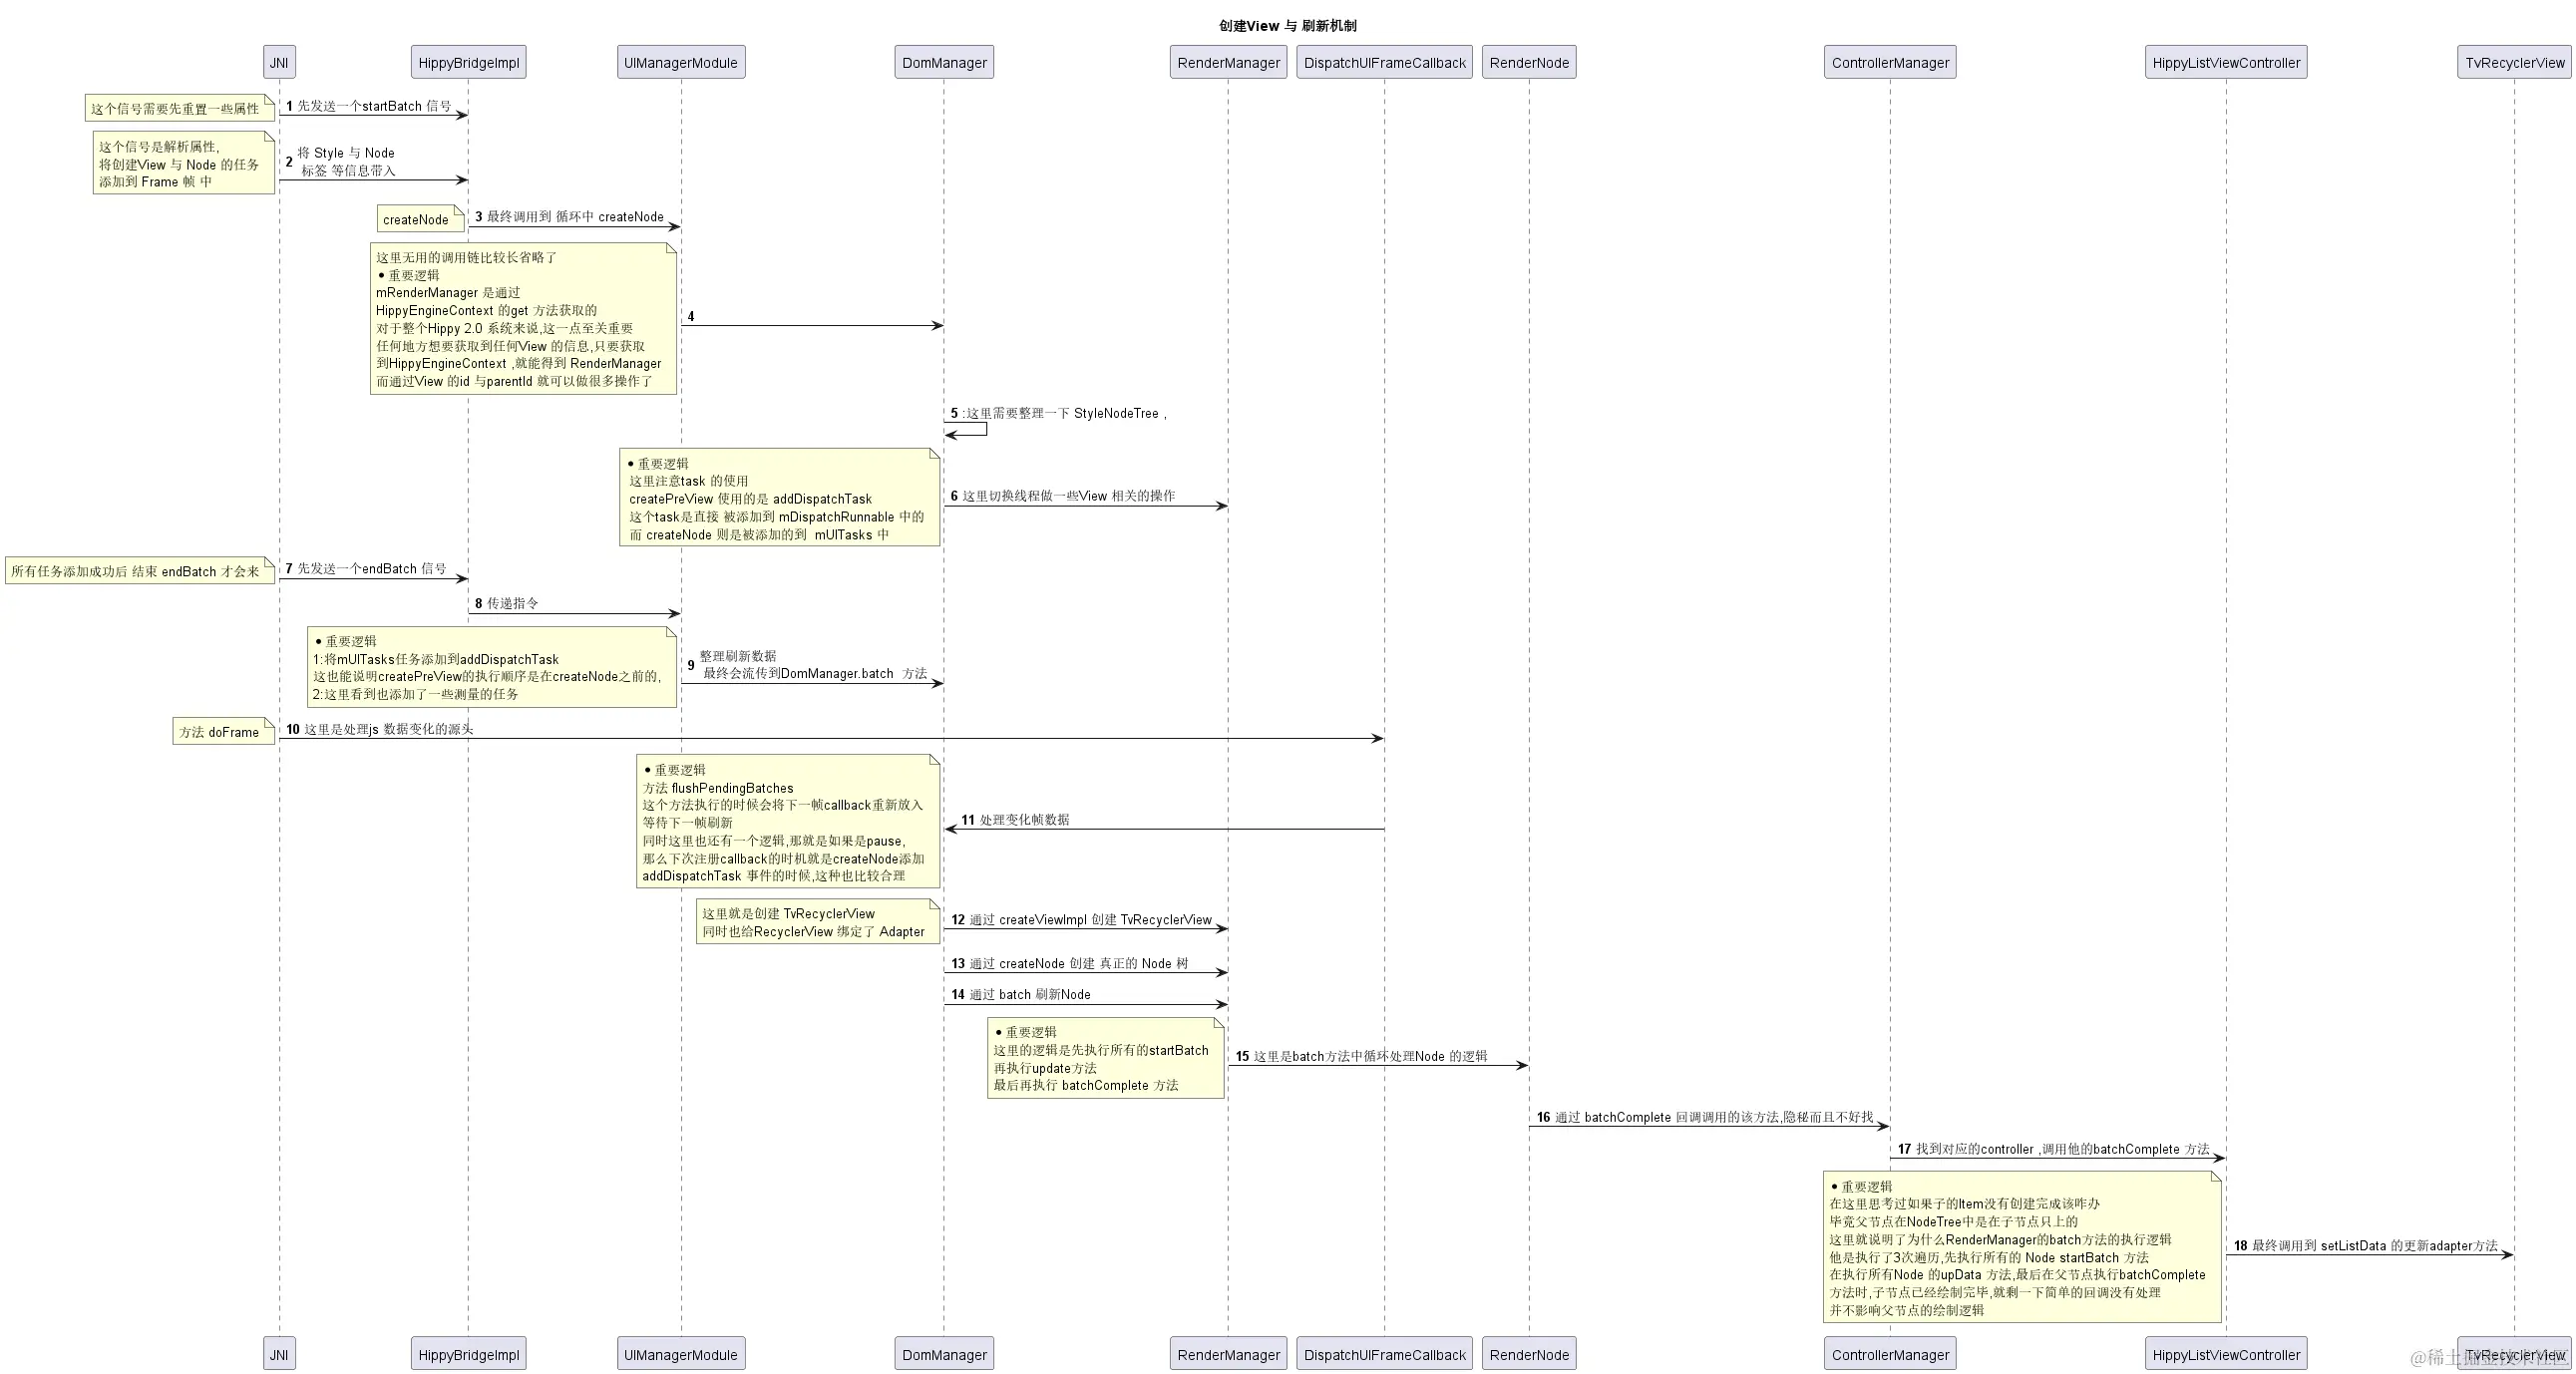Click the HippyBridgeImpl lifeline header
2576x1374 pixels.
pyautogui.click(x=467, y=62)
